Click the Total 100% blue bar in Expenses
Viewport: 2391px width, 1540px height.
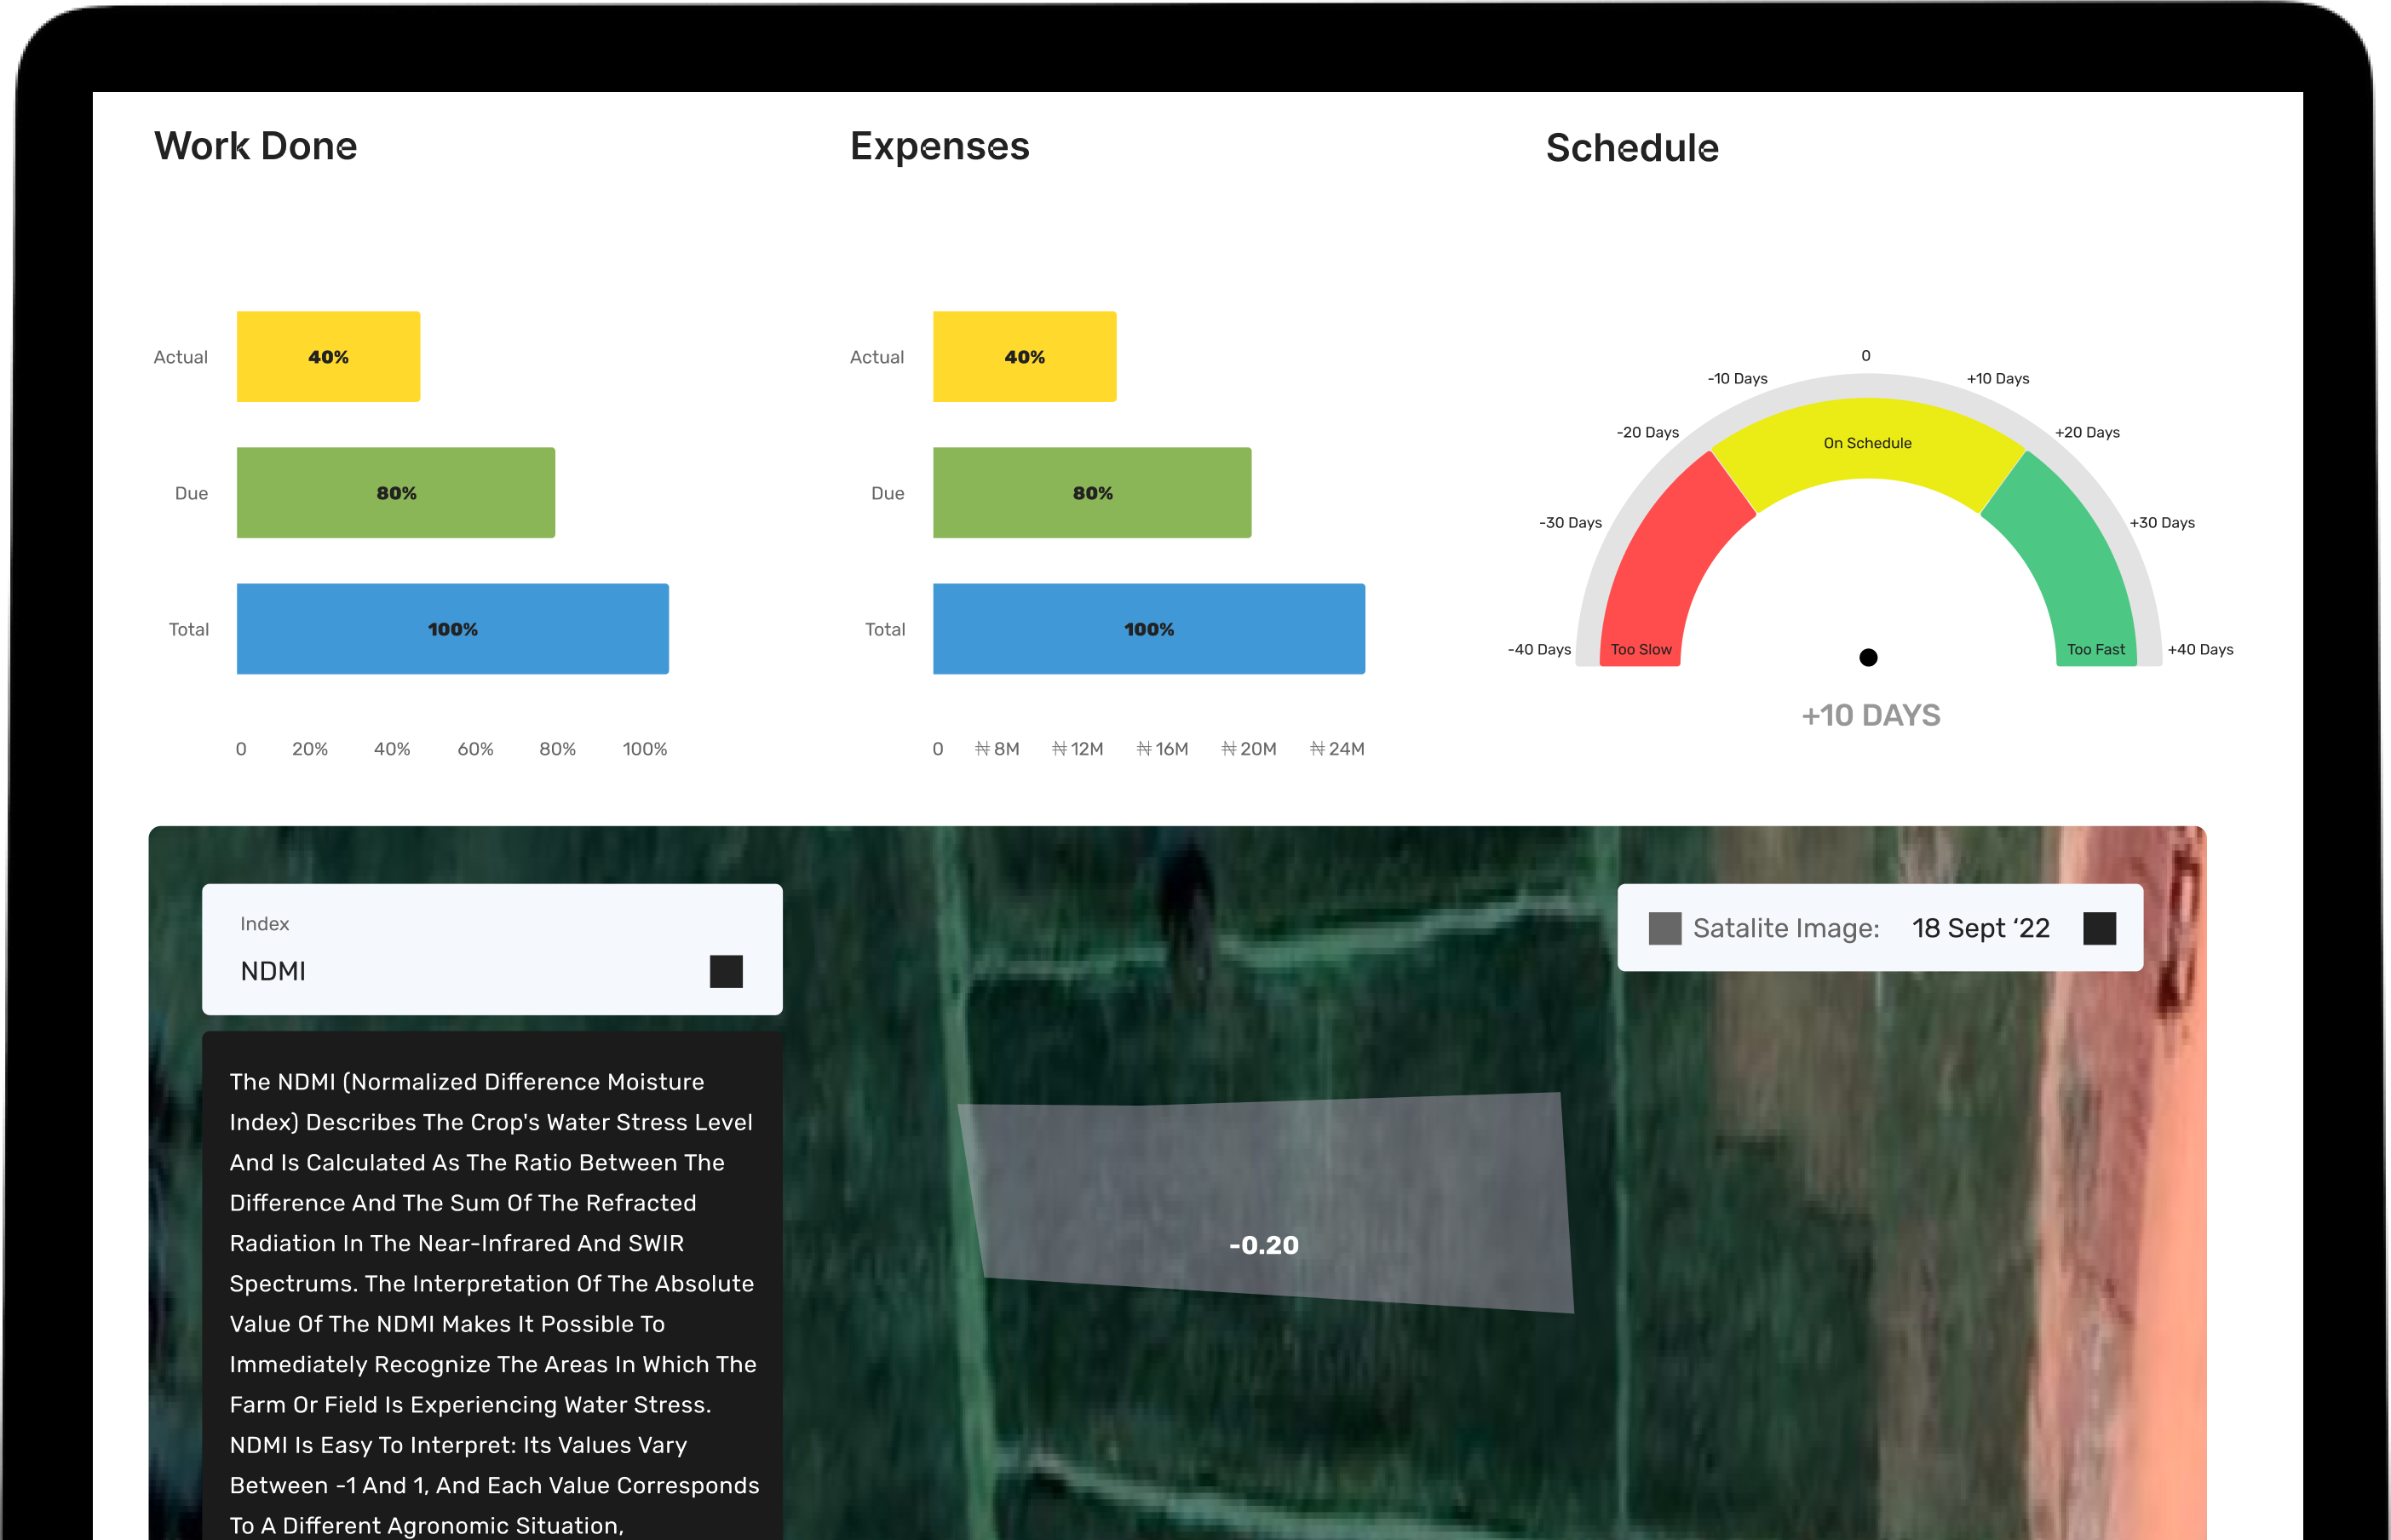(x=1148, y=629)
